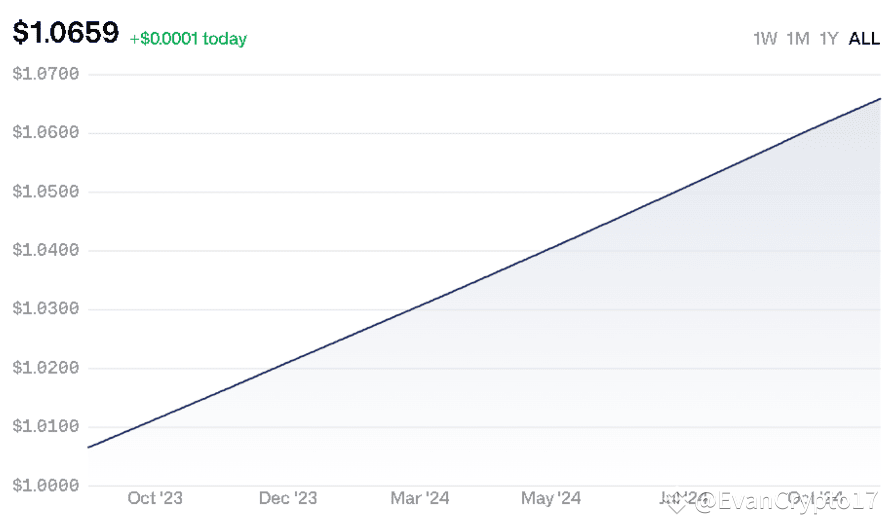Select the ALL time range
The height and width of the screenshot is (523, 886).
[864, 39]
